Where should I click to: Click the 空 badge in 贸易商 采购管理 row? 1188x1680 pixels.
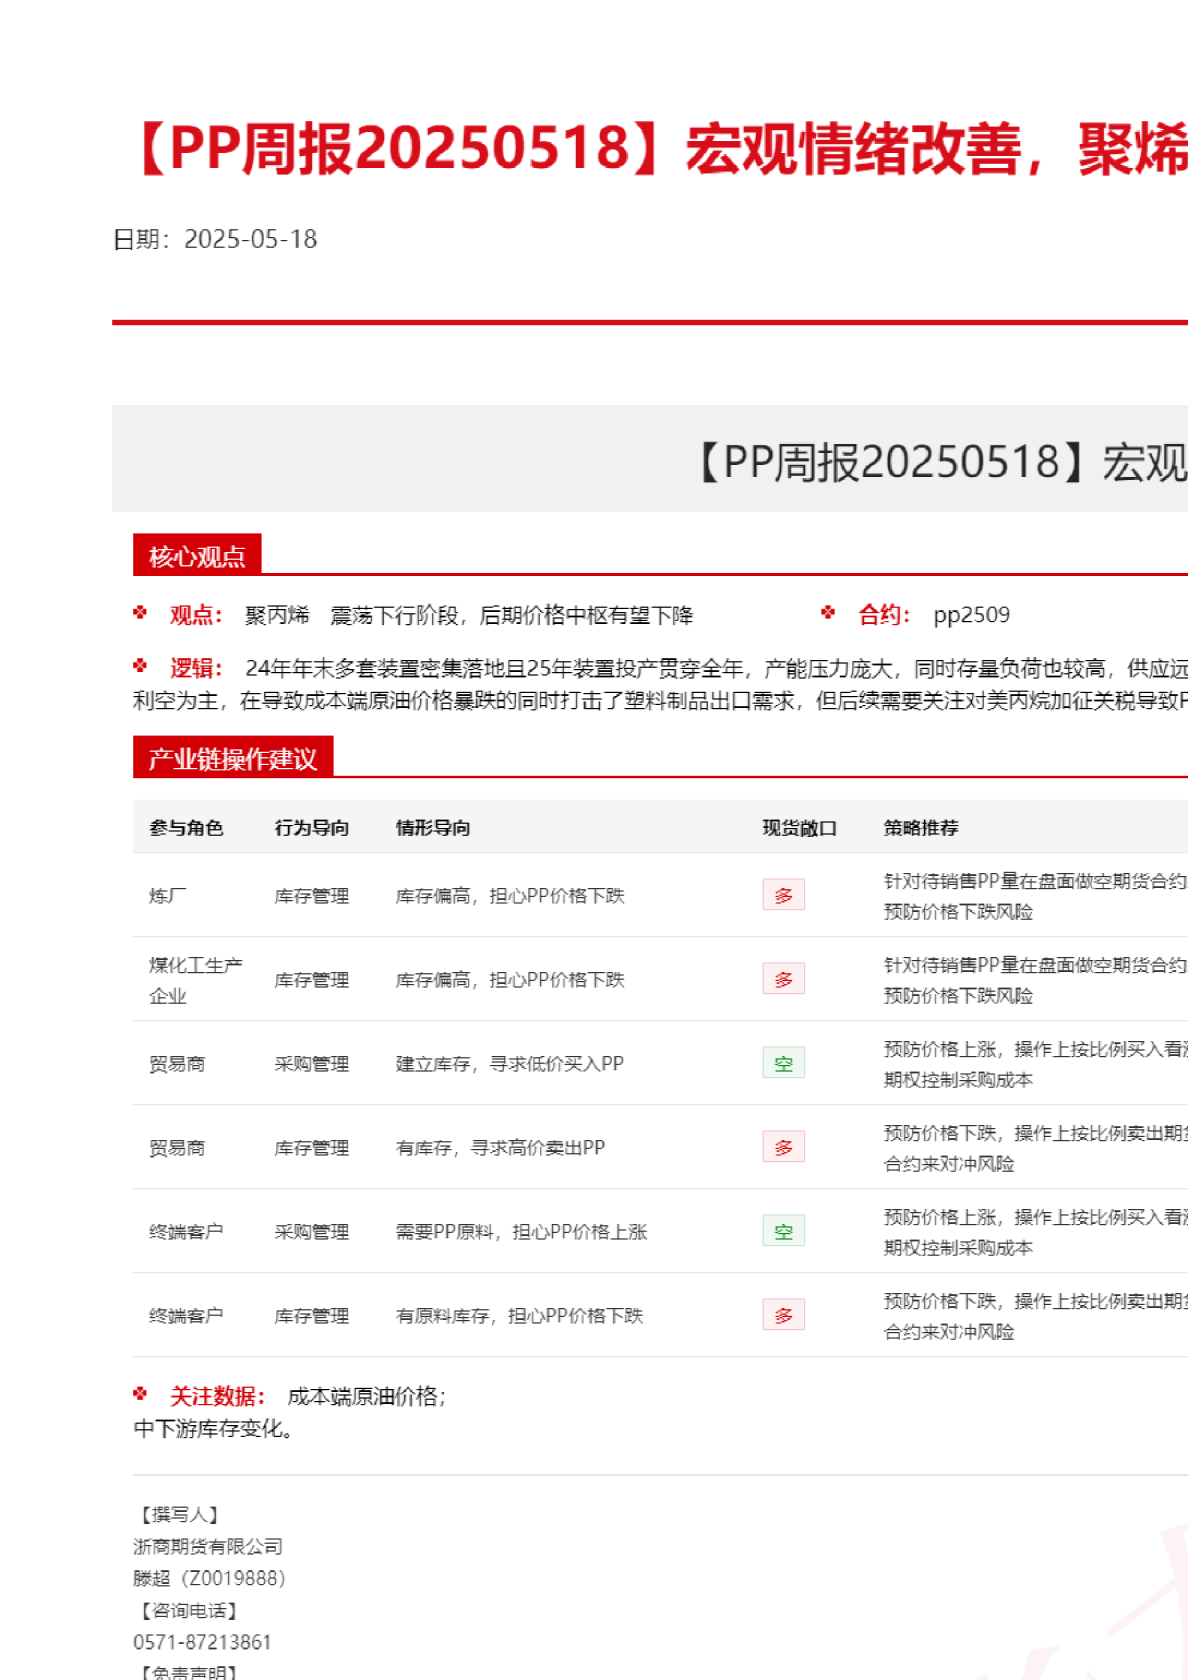783,1063
